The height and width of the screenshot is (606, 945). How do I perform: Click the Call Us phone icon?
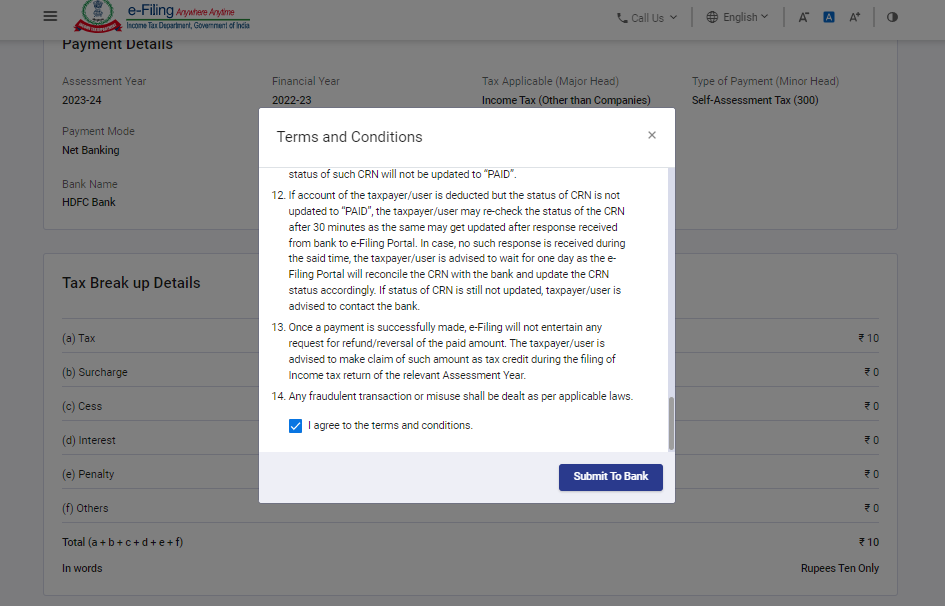(622, 18)
